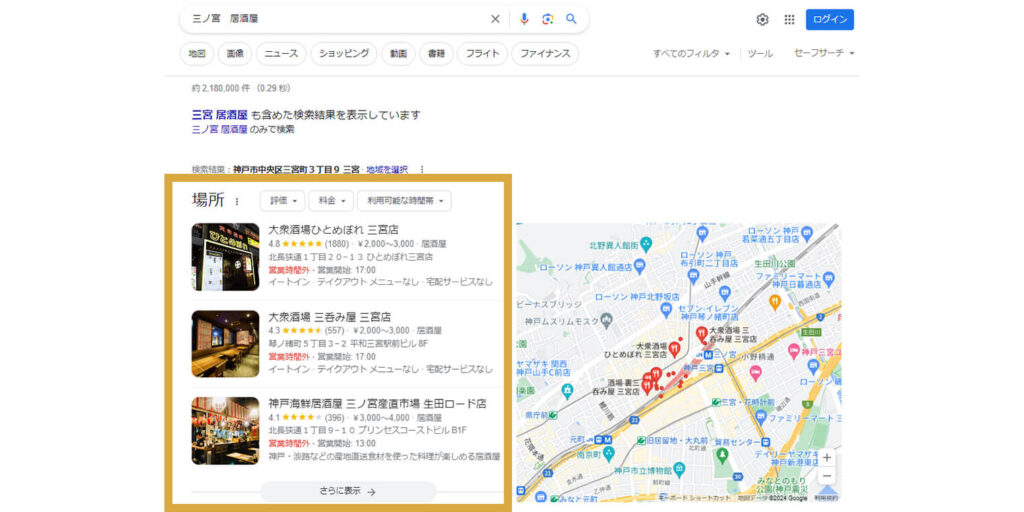Viewport: 1024px width, 512px height.
Task: Switch to the 書籍 tab
Action: [x=436, y=54]
